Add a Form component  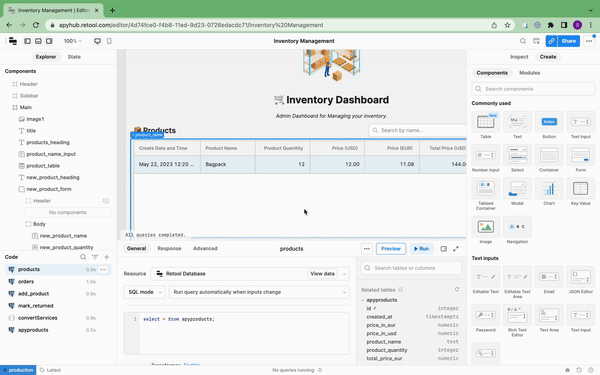(580, 158)
